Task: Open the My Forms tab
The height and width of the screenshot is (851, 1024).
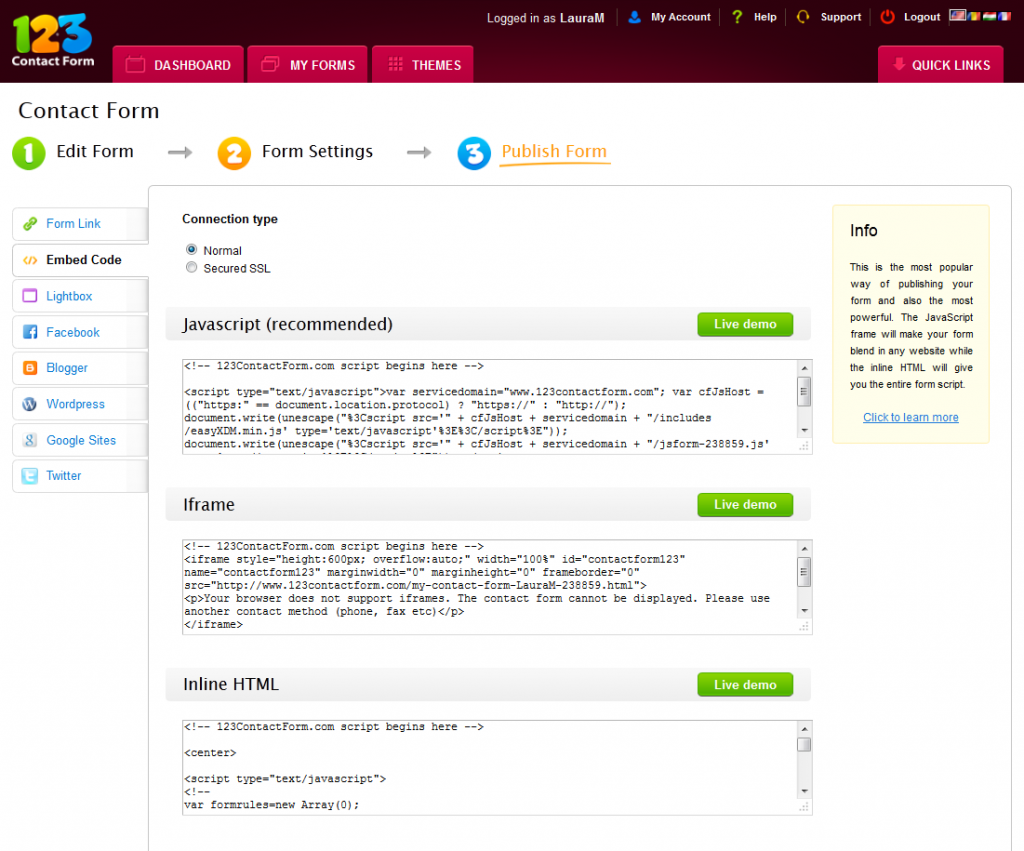Action: point(308,65)
